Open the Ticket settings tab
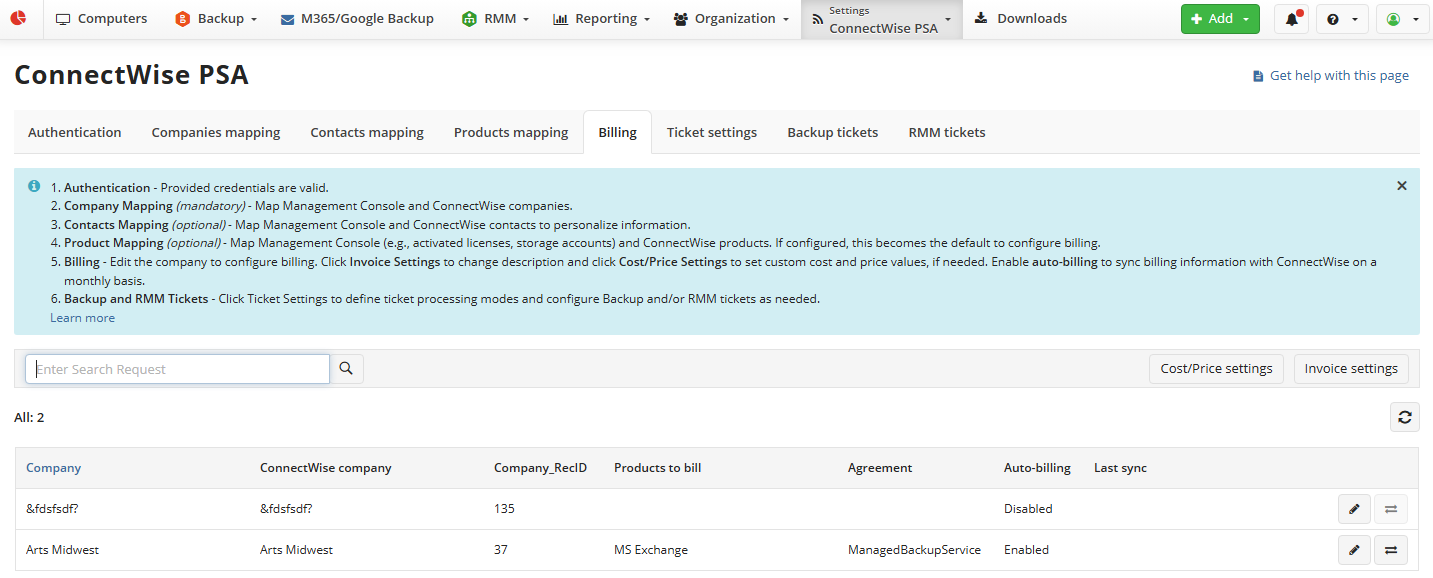1433x578 pixels. [712, 132]
